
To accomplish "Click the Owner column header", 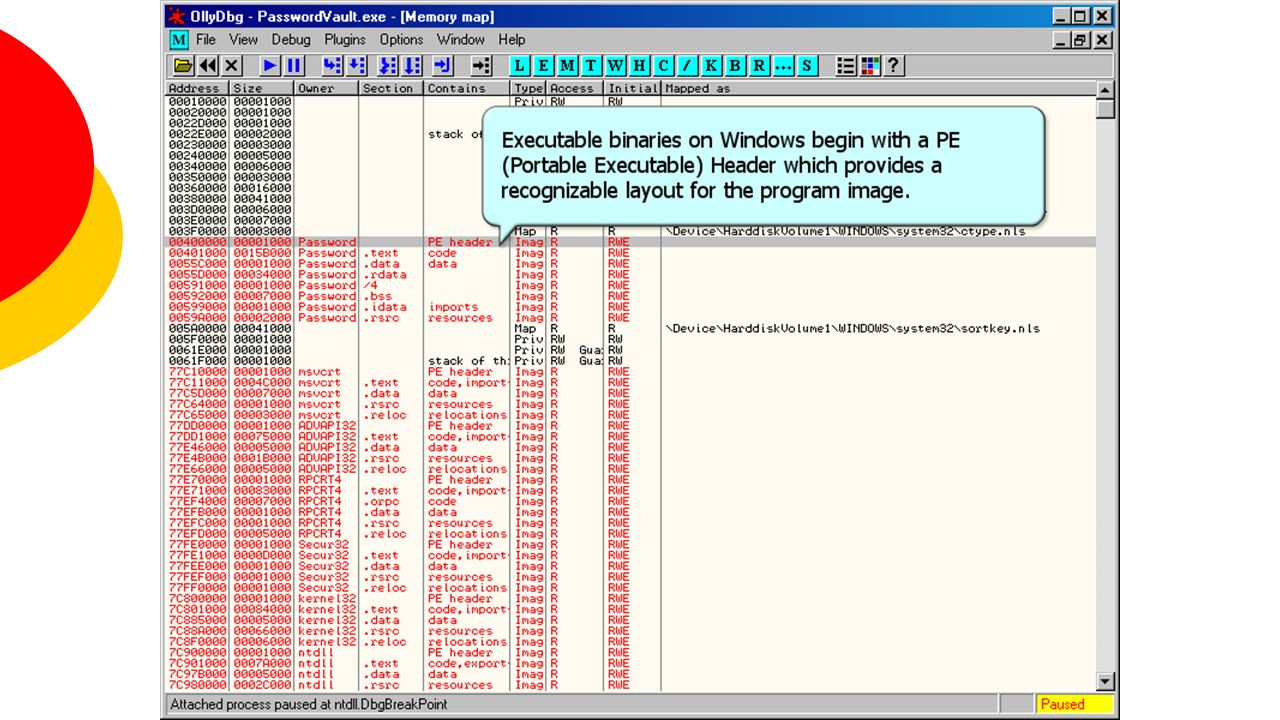I will [326, 88].
